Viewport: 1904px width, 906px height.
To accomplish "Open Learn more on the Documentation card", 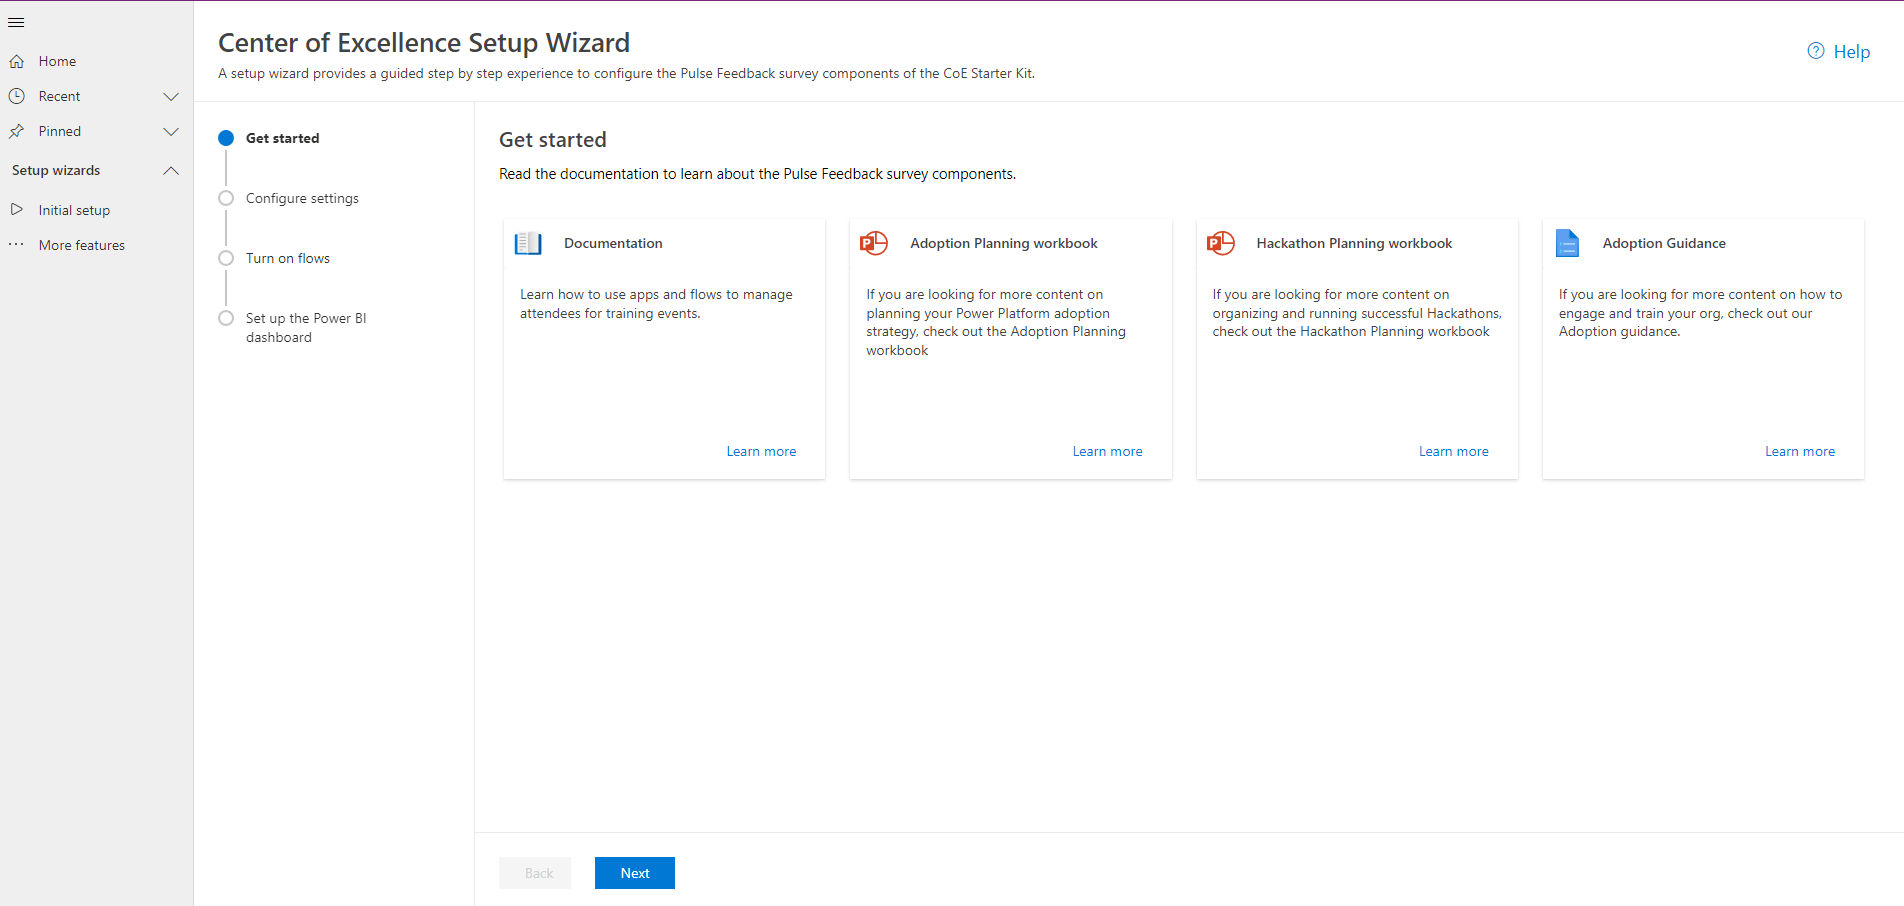I will coord(761,451).
